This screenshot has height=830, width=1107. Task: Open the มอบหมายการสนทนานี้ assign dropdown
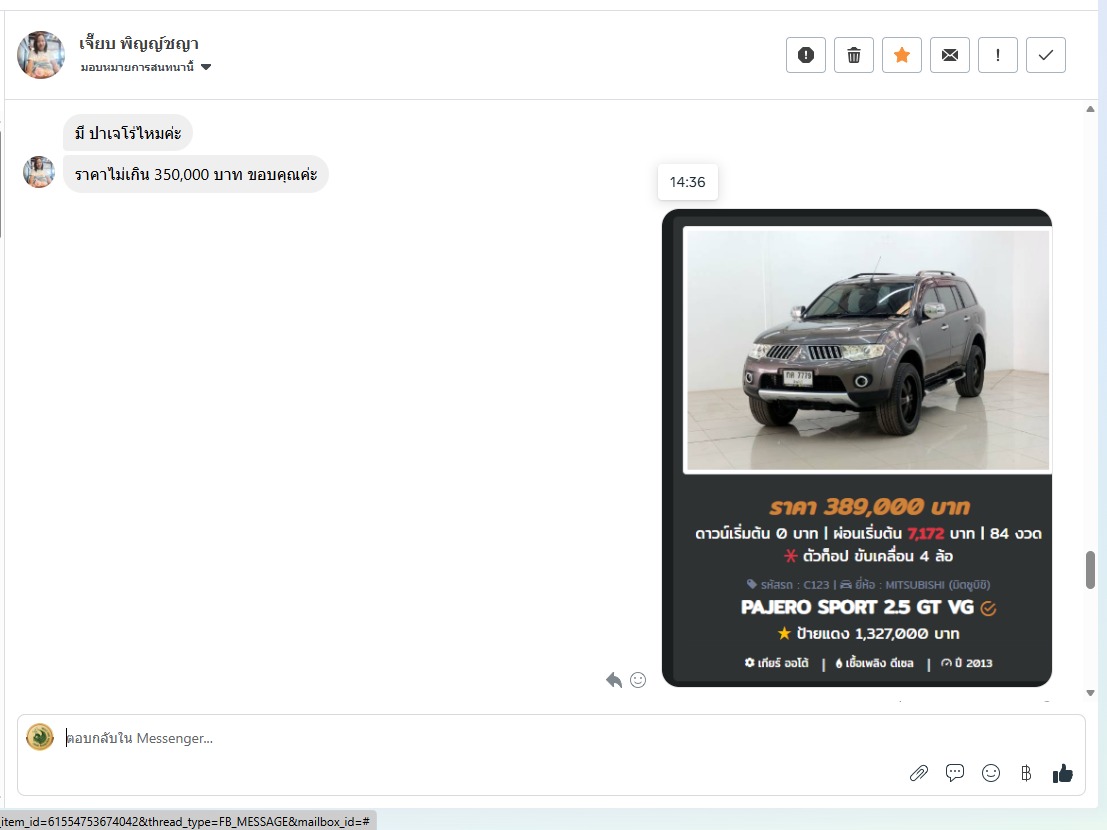145,67
